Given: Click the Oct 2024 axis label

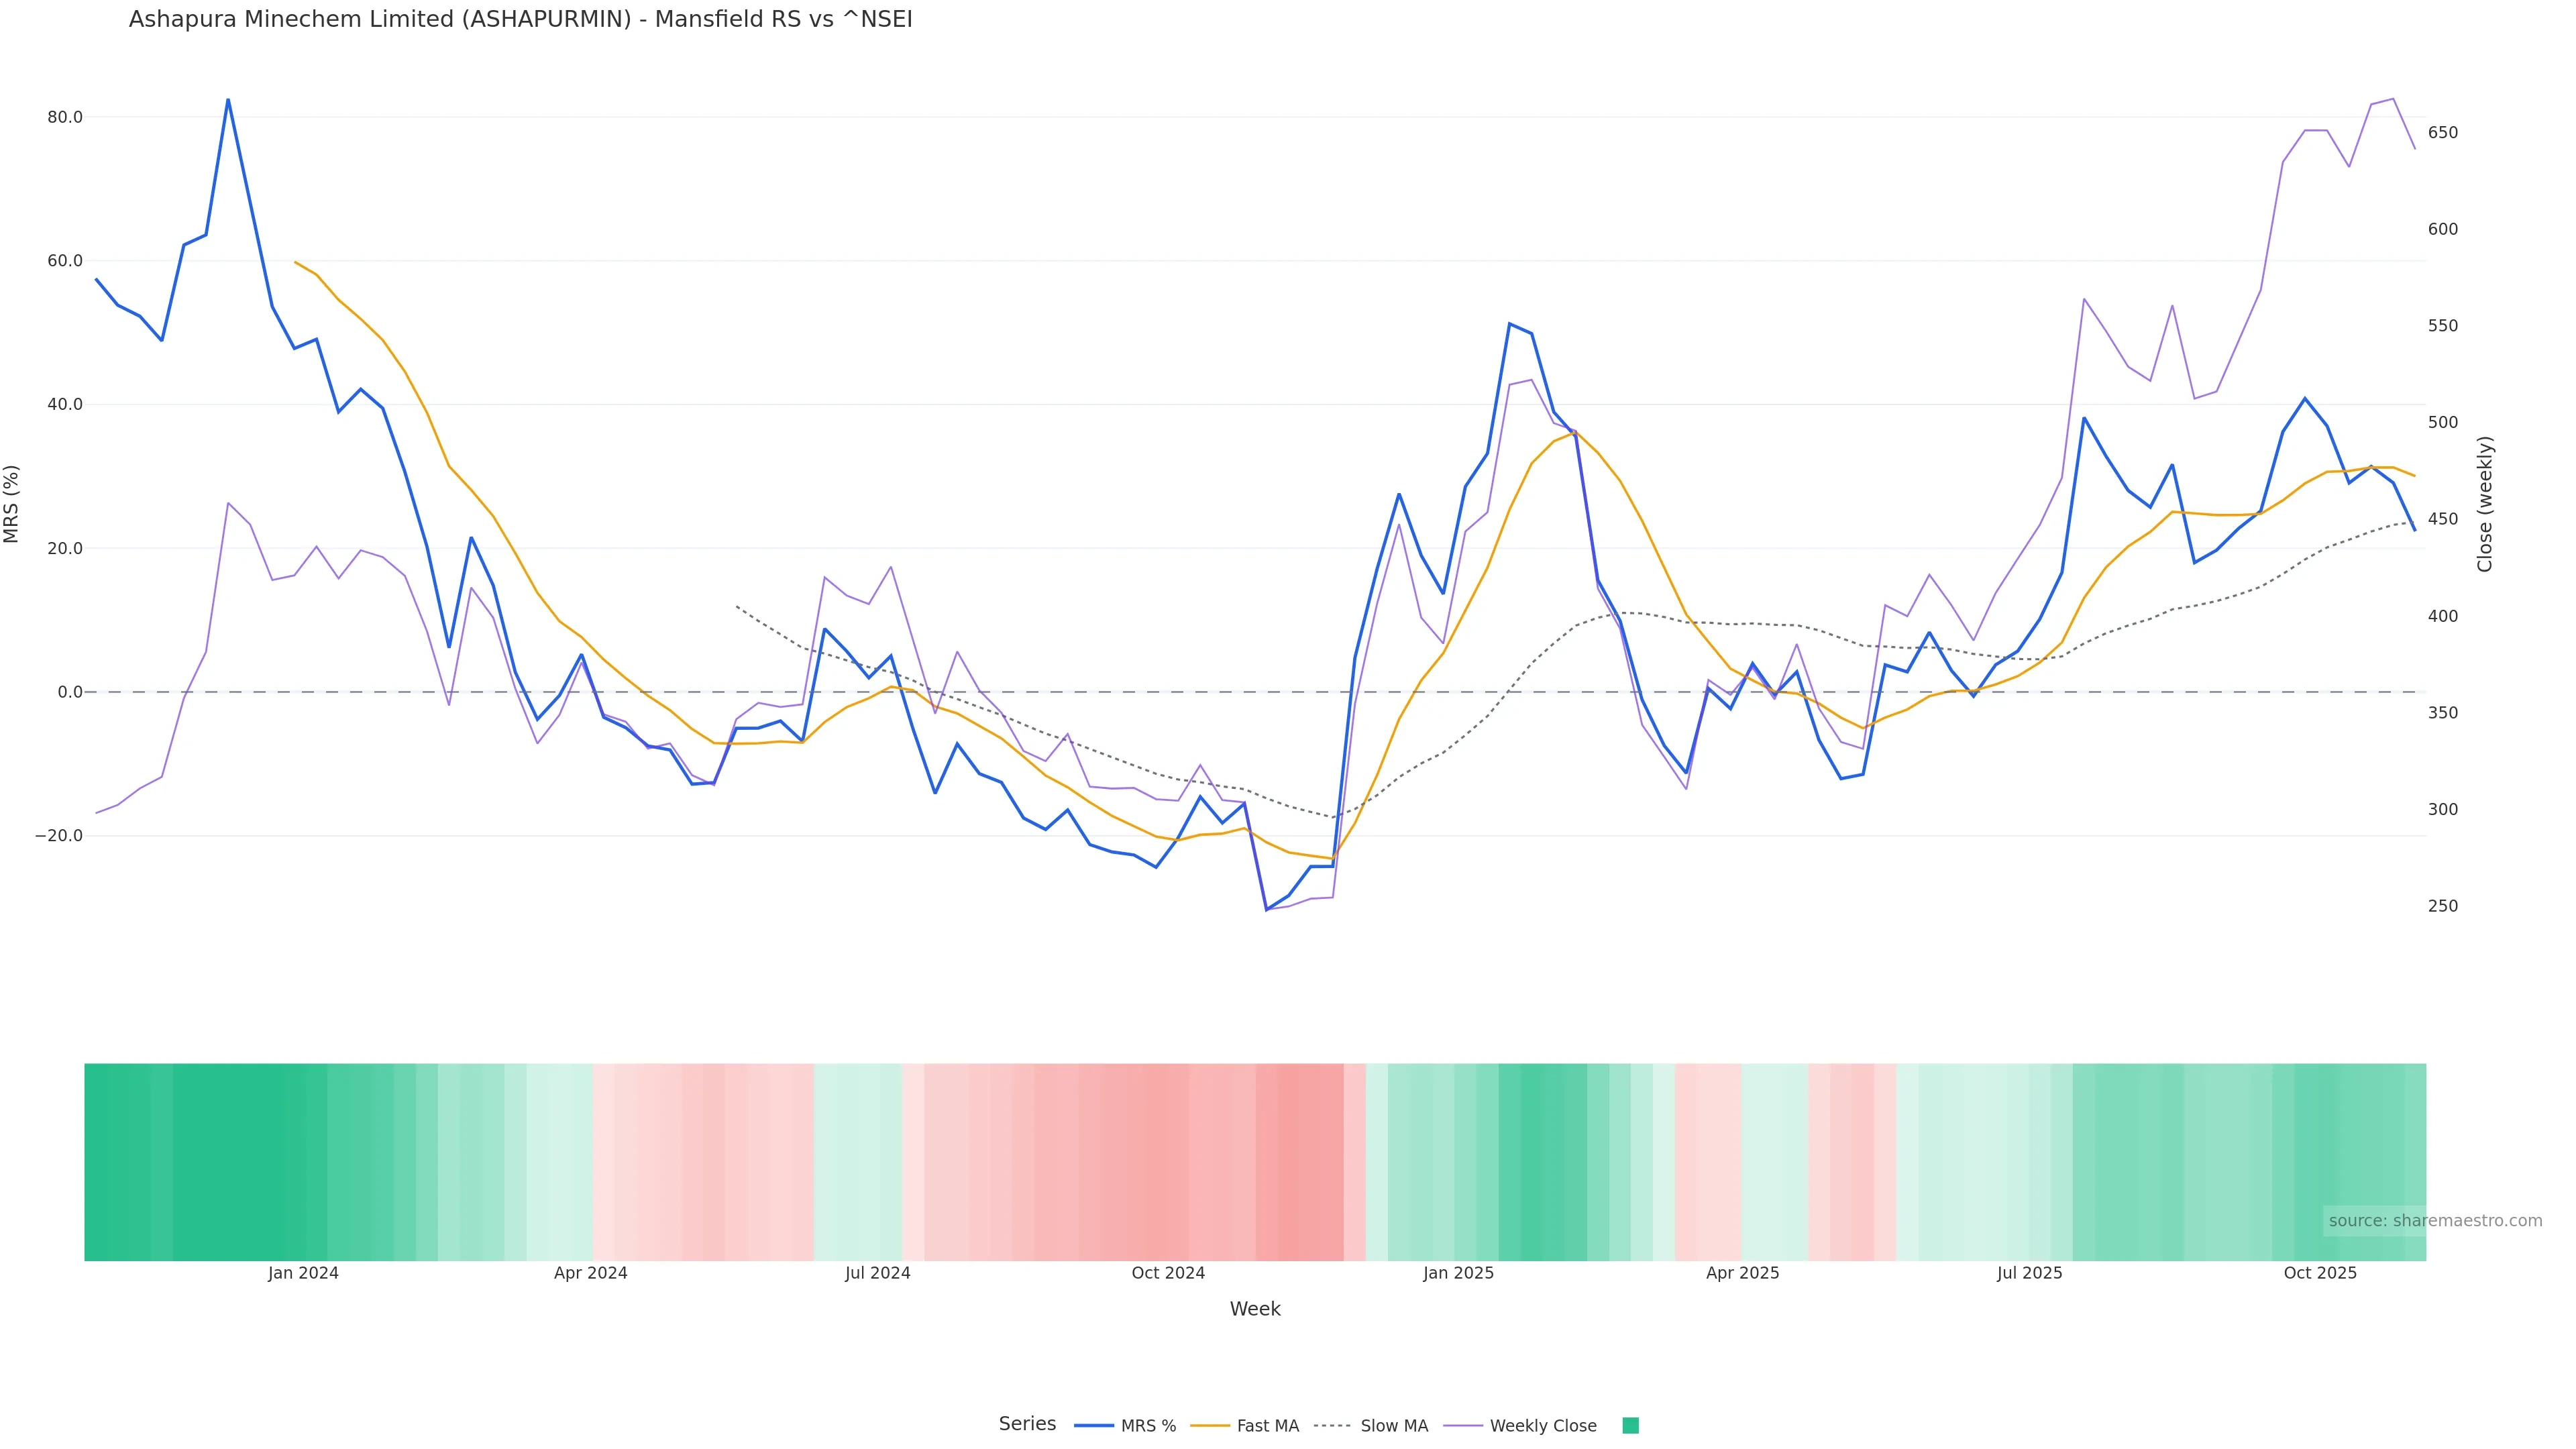Looking at the screenshot, I should 1168,1274.
